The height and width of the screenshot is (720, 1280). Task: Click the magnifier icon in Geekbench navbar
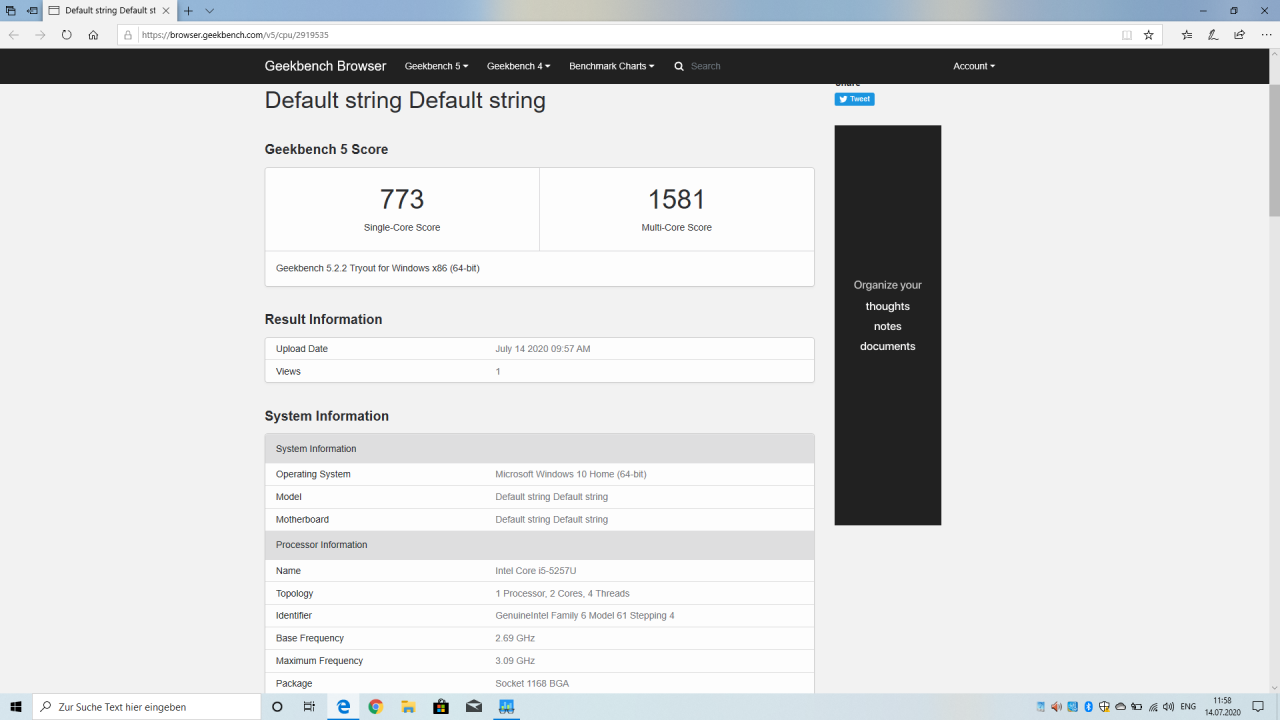[679, 66]
